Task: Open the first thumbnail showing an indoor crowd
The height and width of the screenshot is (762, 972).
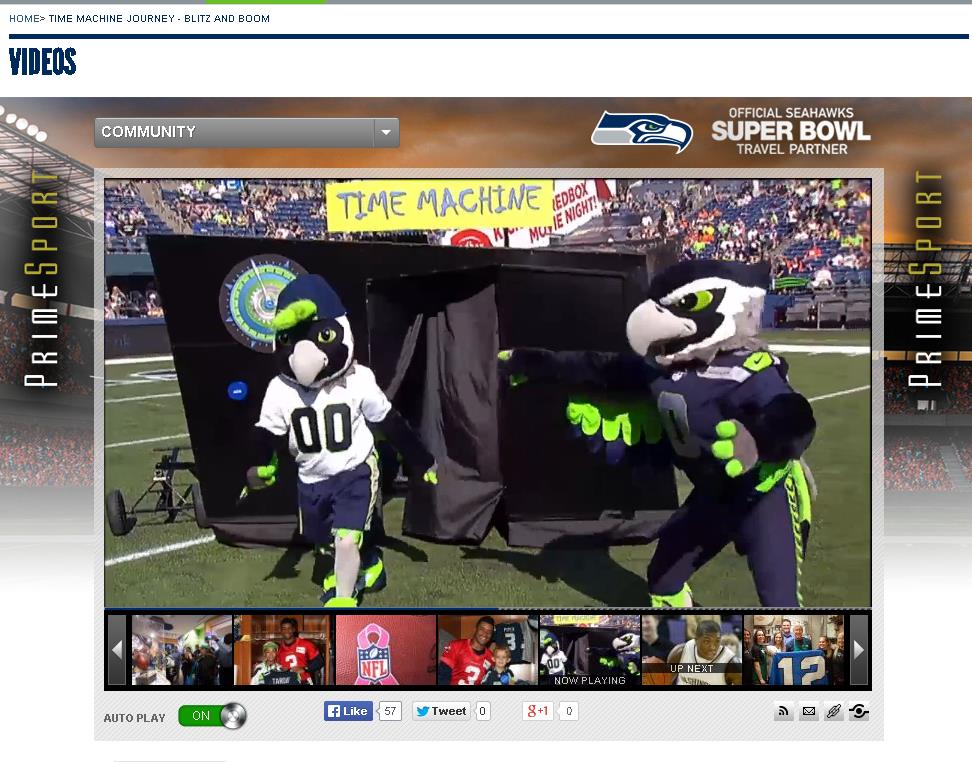Action: (x=182, y=650)
